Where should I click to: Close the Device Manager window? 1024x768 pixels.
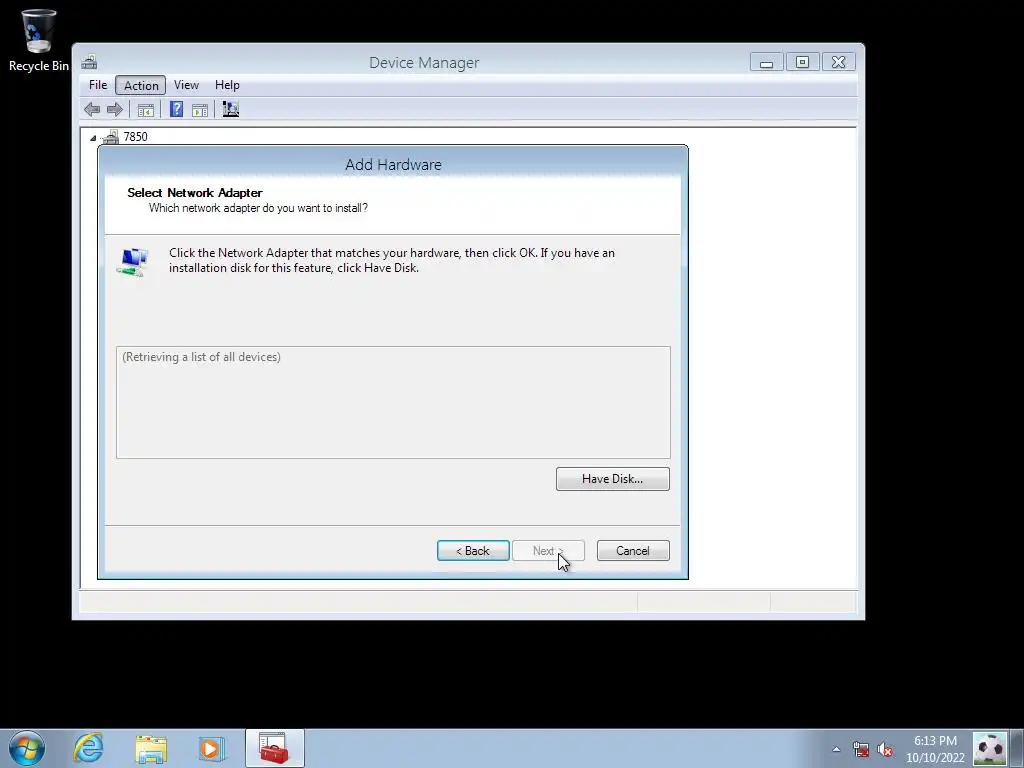coord(839,62)
